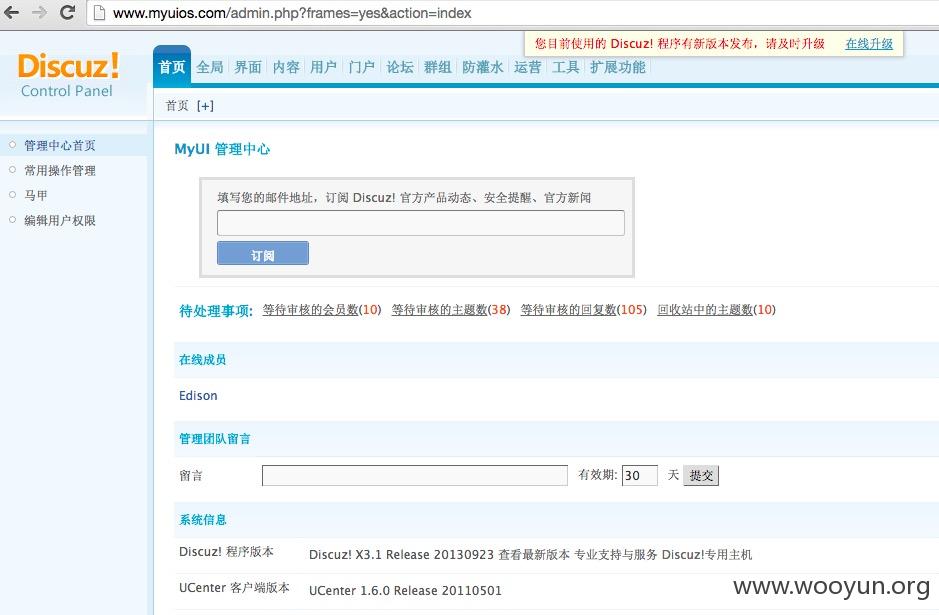Open the 运营 tab
Screen dimensions: 939x615
(x=528, y=67)
